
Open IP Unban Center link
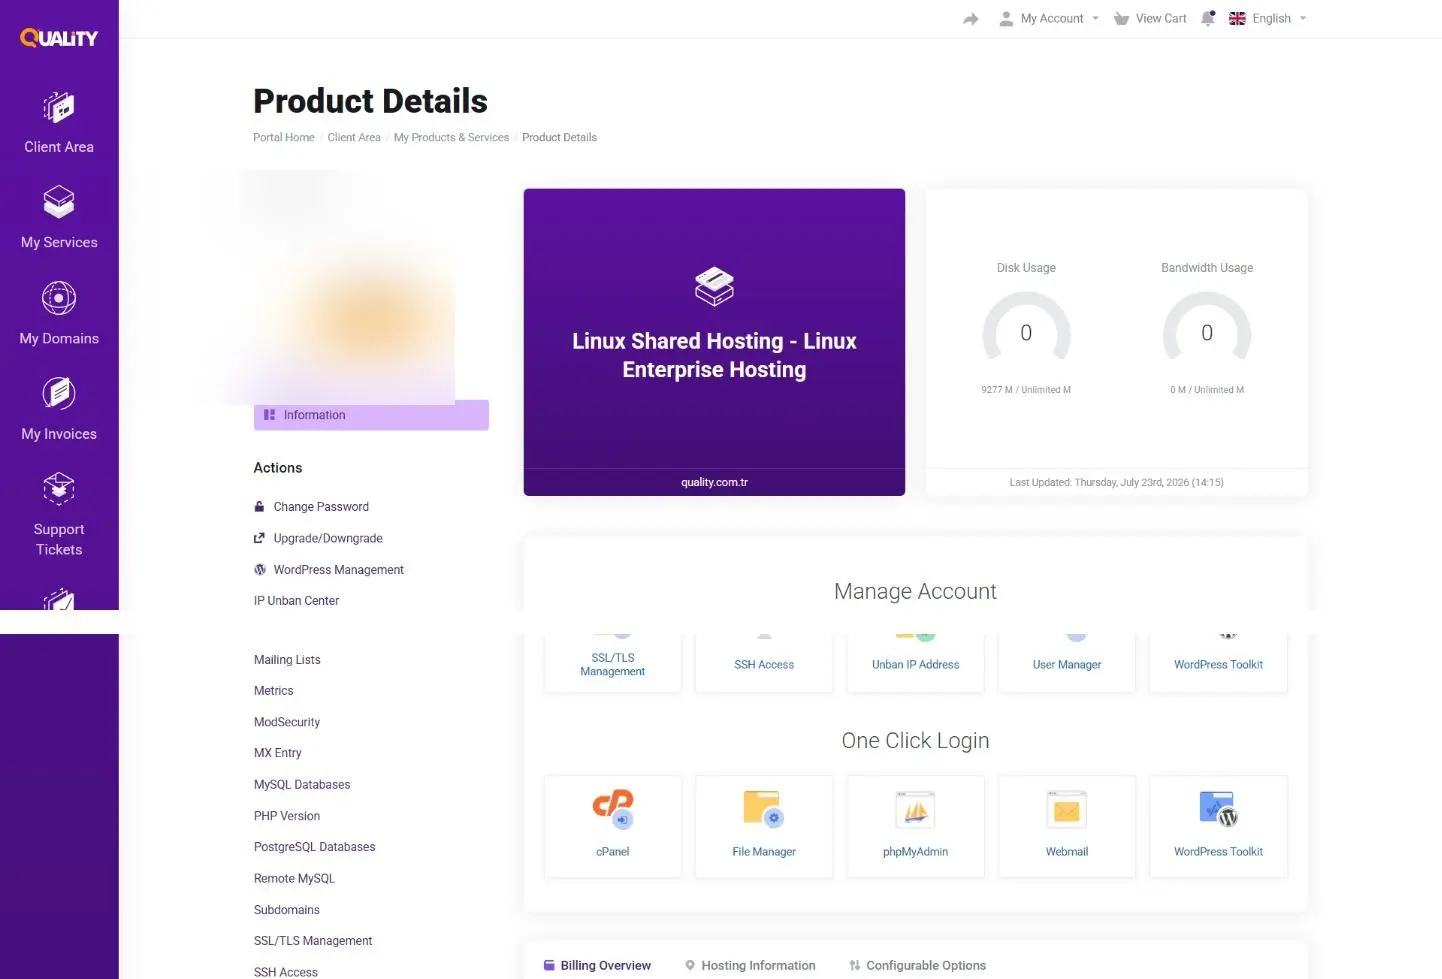tap(296, 601)
